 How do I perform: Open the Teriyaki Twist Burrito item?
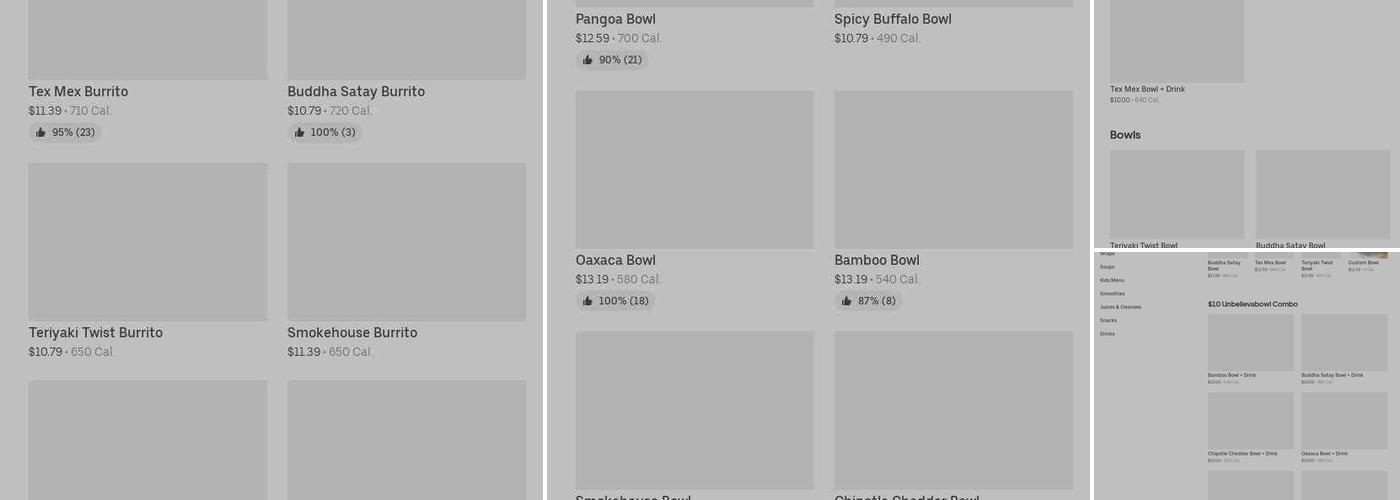click(95, 333)
